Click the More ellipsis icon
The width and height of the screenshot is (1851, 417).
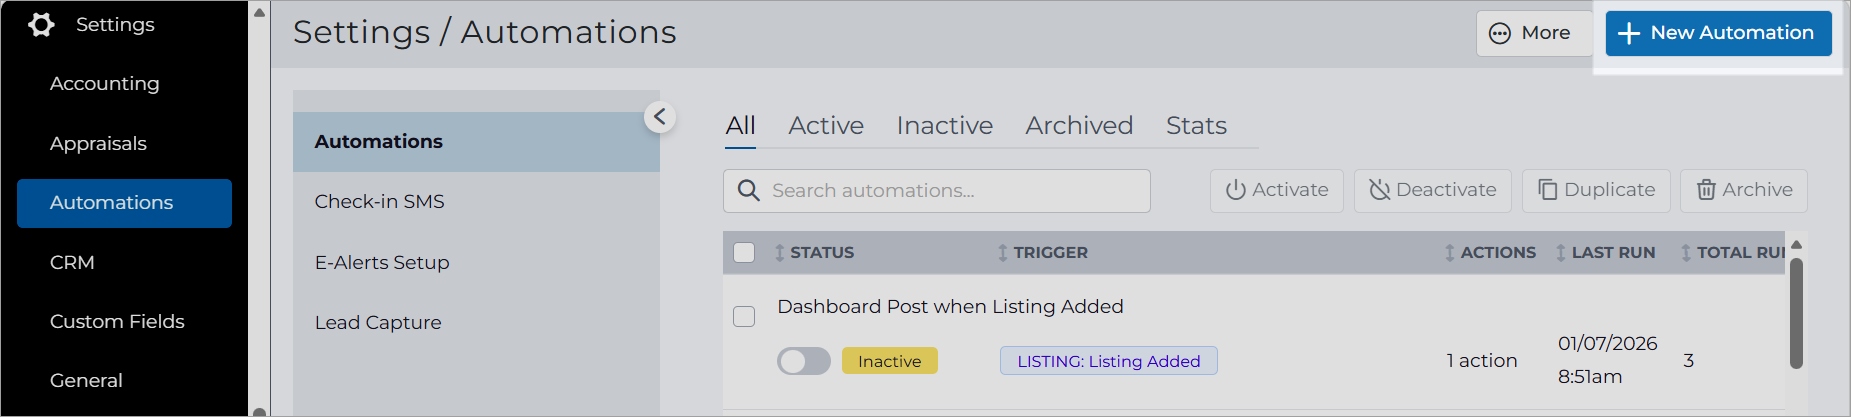(1500, 33)
